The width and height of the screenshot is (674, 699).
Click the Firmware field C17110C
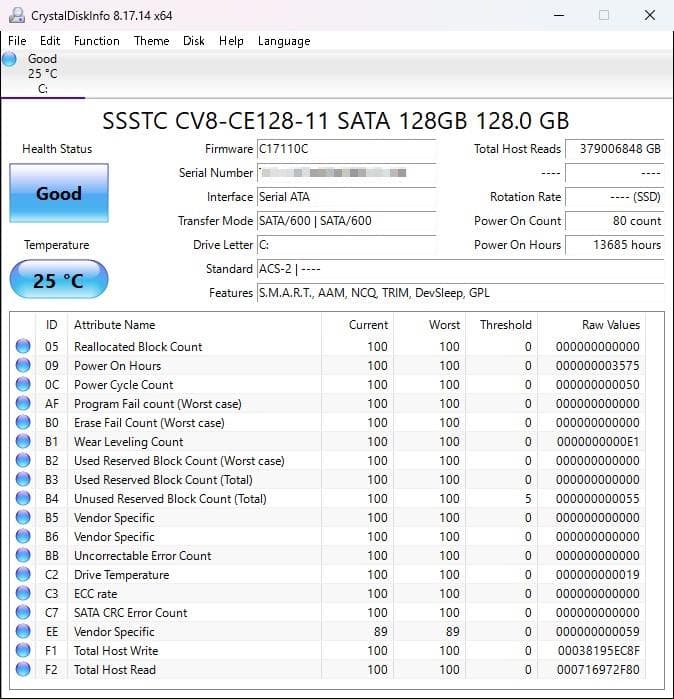(x=346, y=149)
